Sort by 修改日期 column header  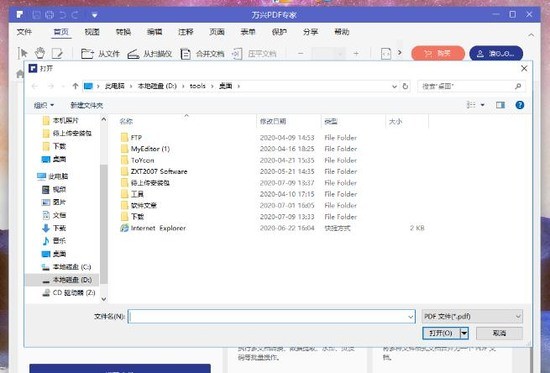(273, 121)
